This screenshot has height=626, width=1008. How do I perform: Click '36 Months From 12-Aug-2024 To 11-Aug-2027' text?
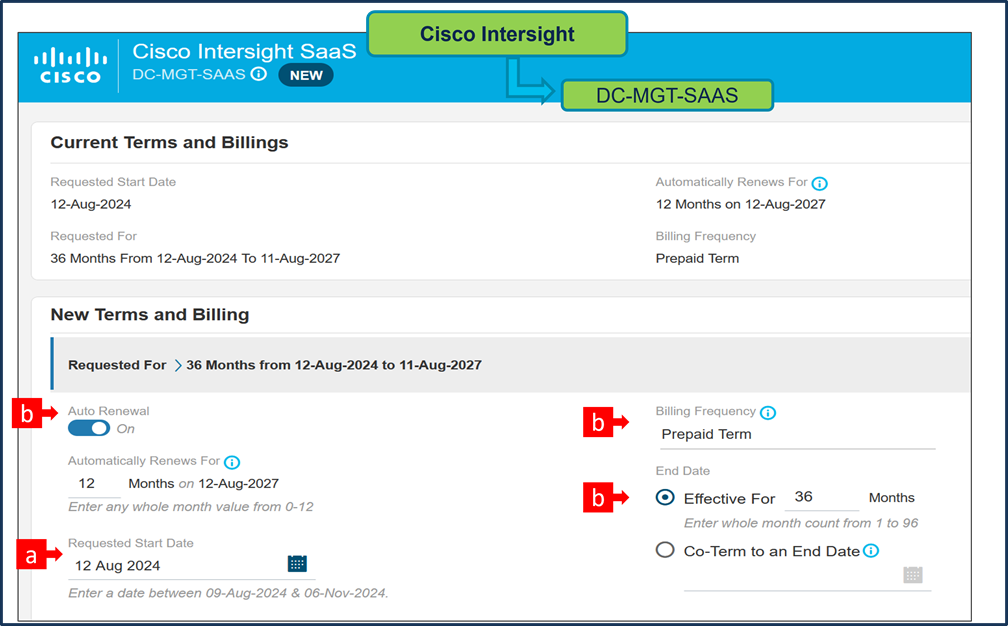point(195,258)
